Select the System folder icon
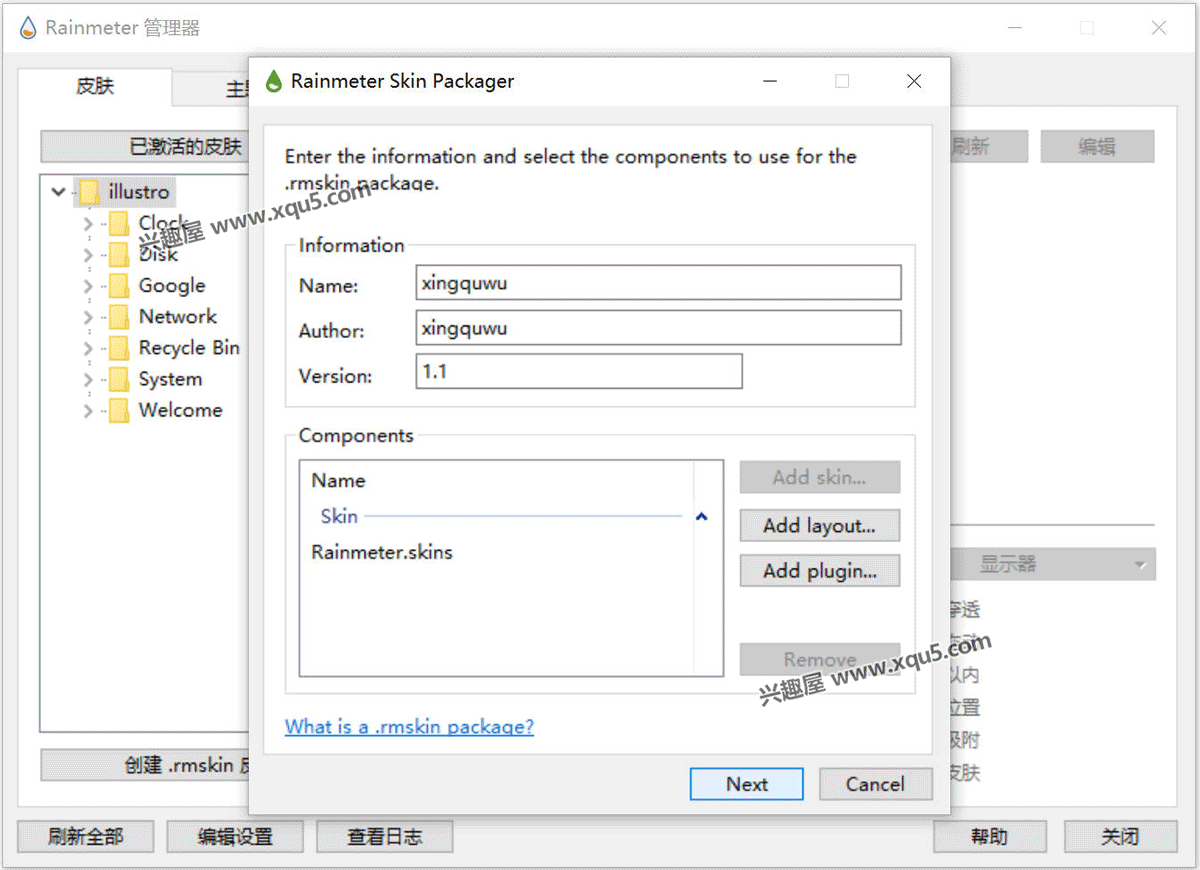The width and height of the screenshot is (1200, 870). [x=119, y=379]
